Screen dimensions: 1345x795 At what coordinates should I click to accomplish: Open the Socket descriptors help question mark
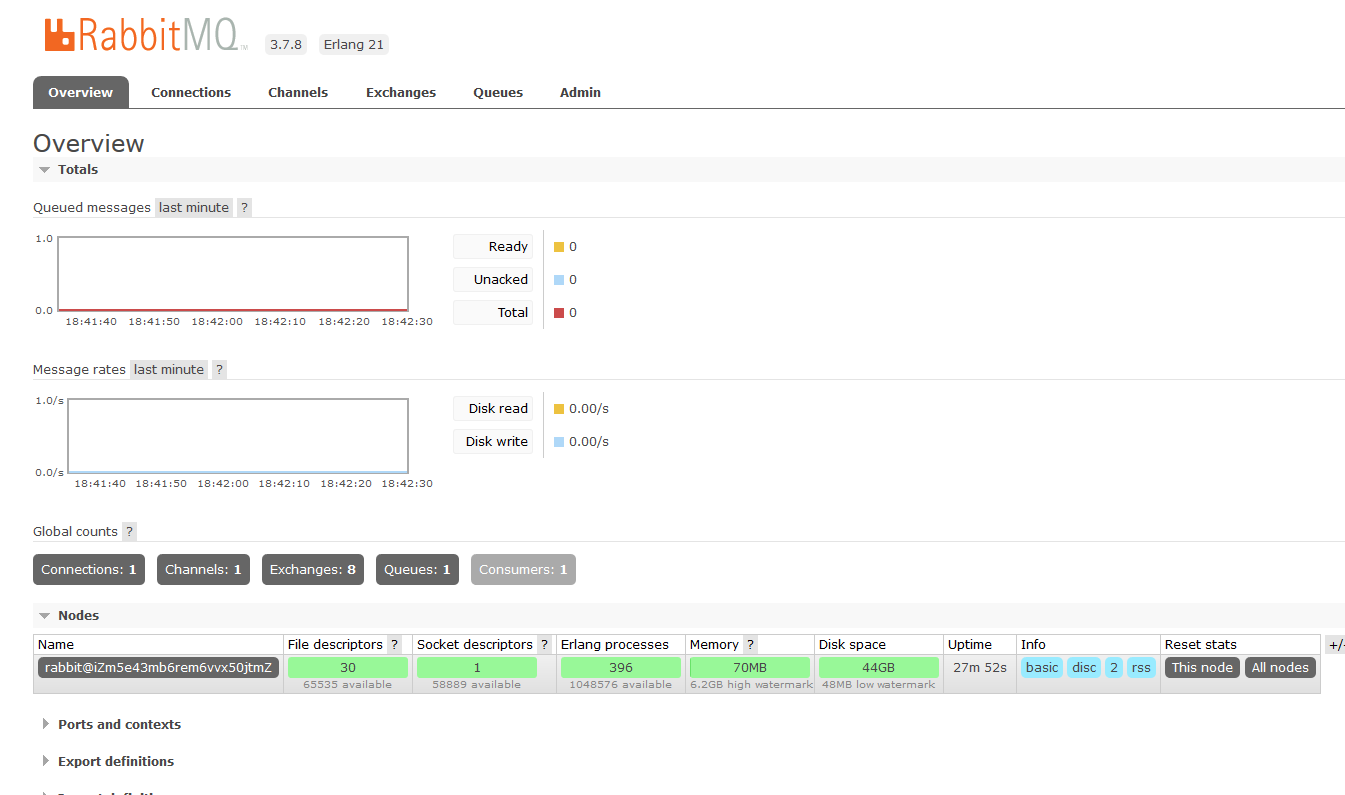click(x=544, y=644)
